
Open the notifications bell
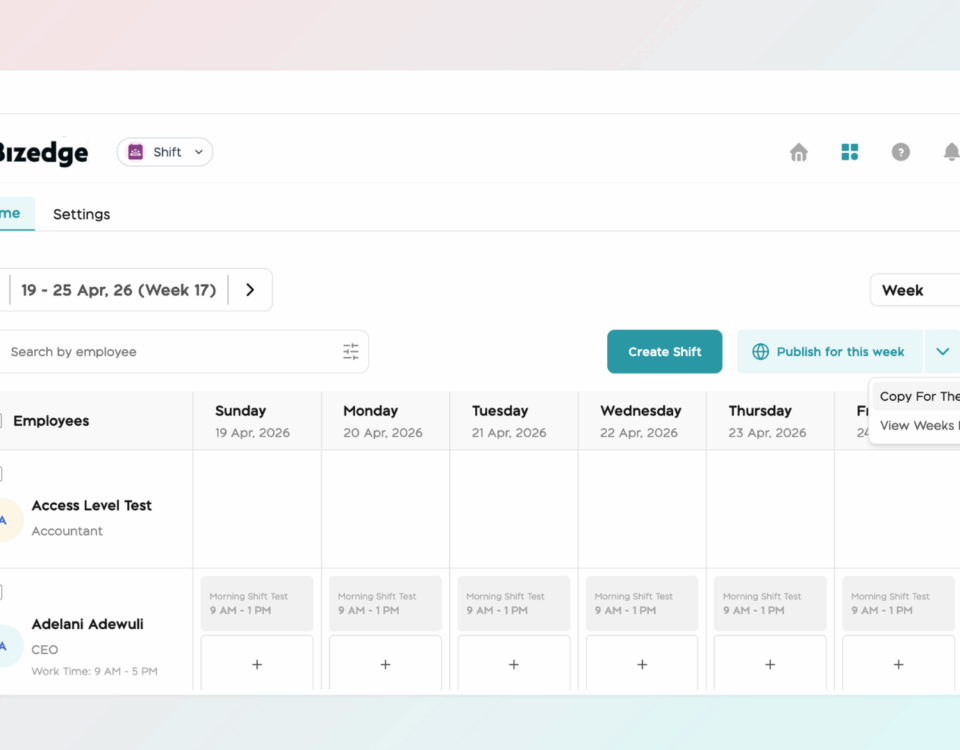pyautogui.click(x=950, y=152)
